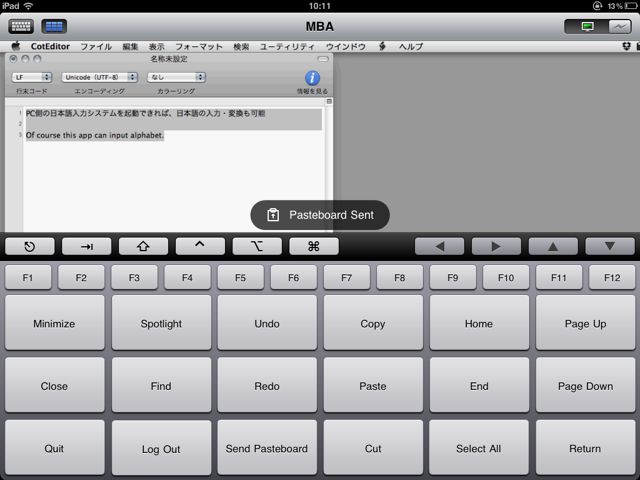The width and height of the screenshot is (640, 480).
Task: Open the 検索 menu
Action: click(241, 47)
